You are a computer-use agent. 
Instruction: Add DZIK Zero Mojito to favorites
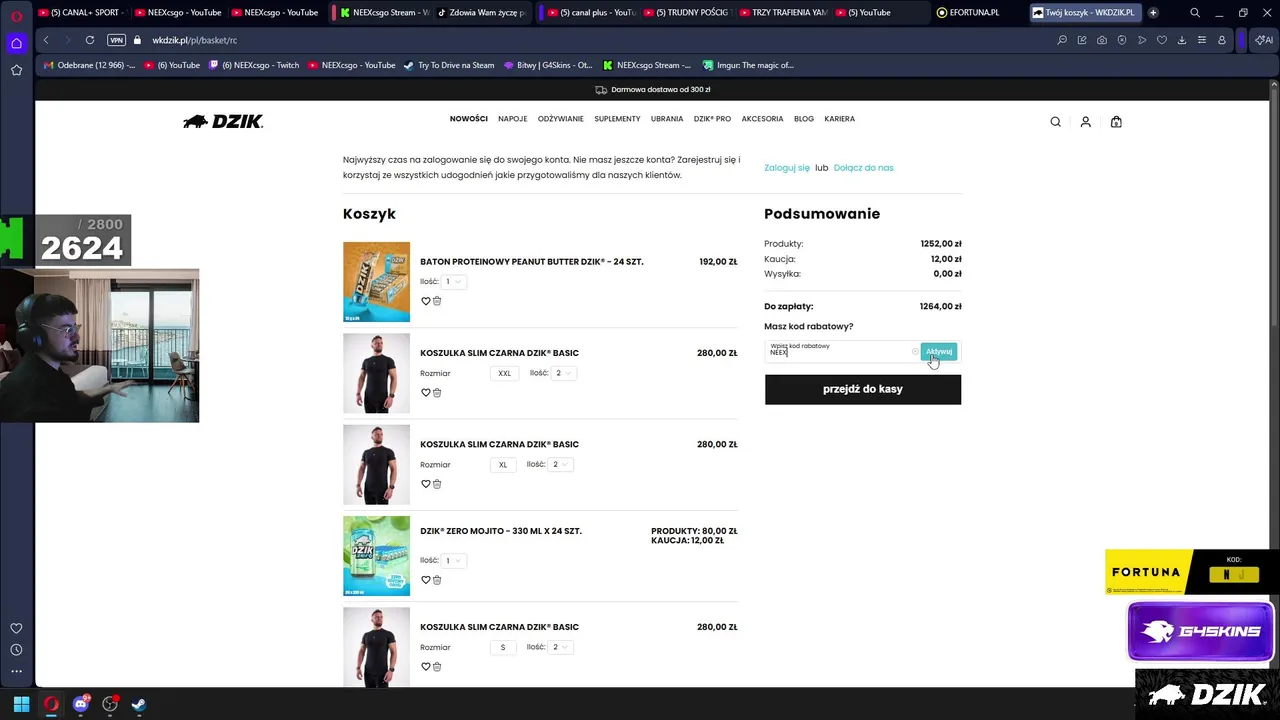425,580
